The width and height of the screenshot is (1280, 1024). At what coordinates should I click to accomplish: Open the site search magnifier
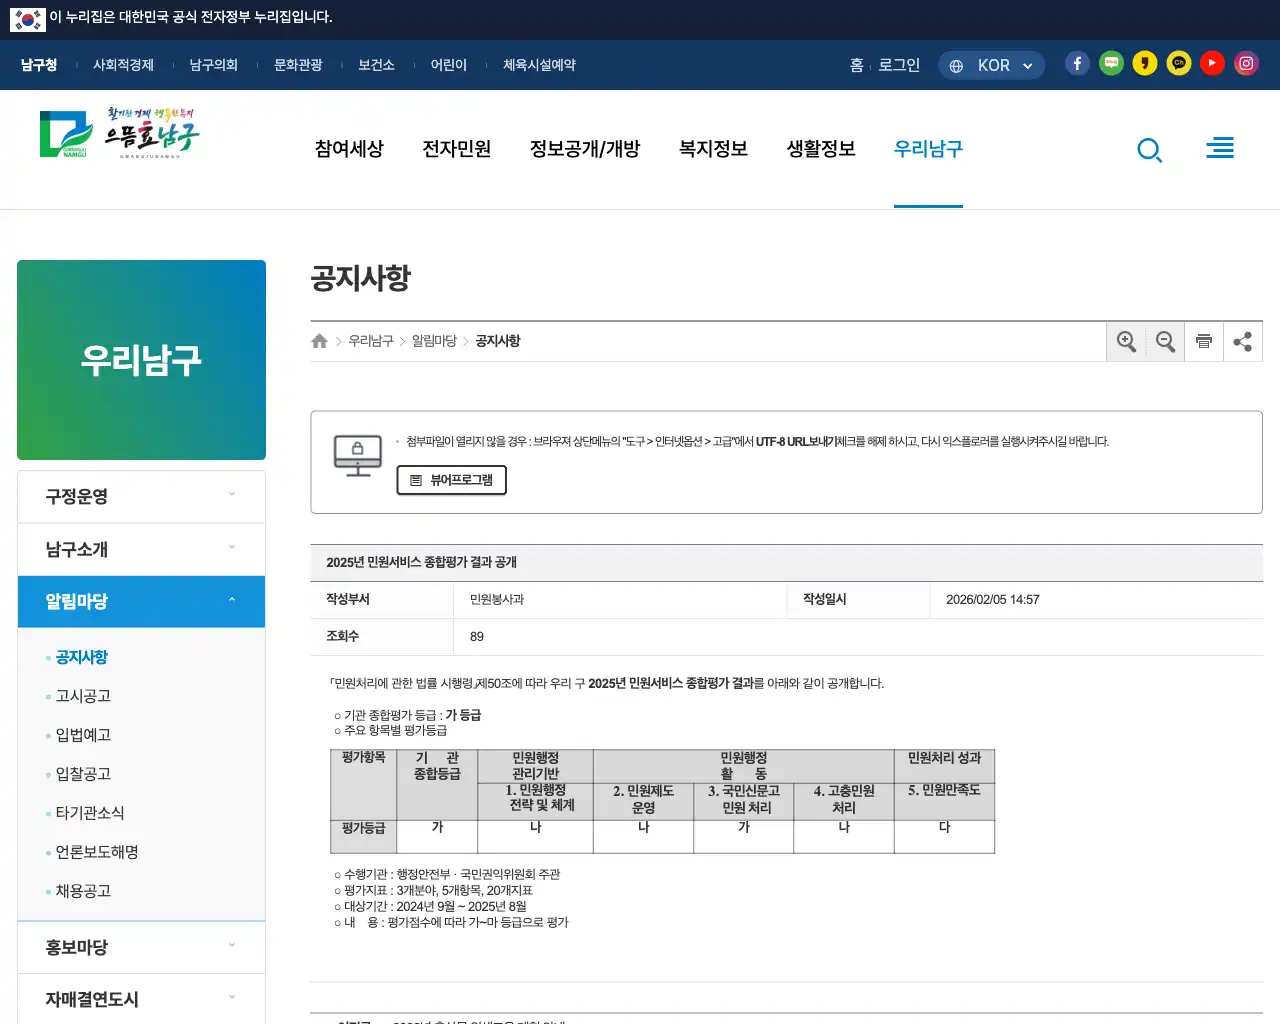[x=1149, y=150]
